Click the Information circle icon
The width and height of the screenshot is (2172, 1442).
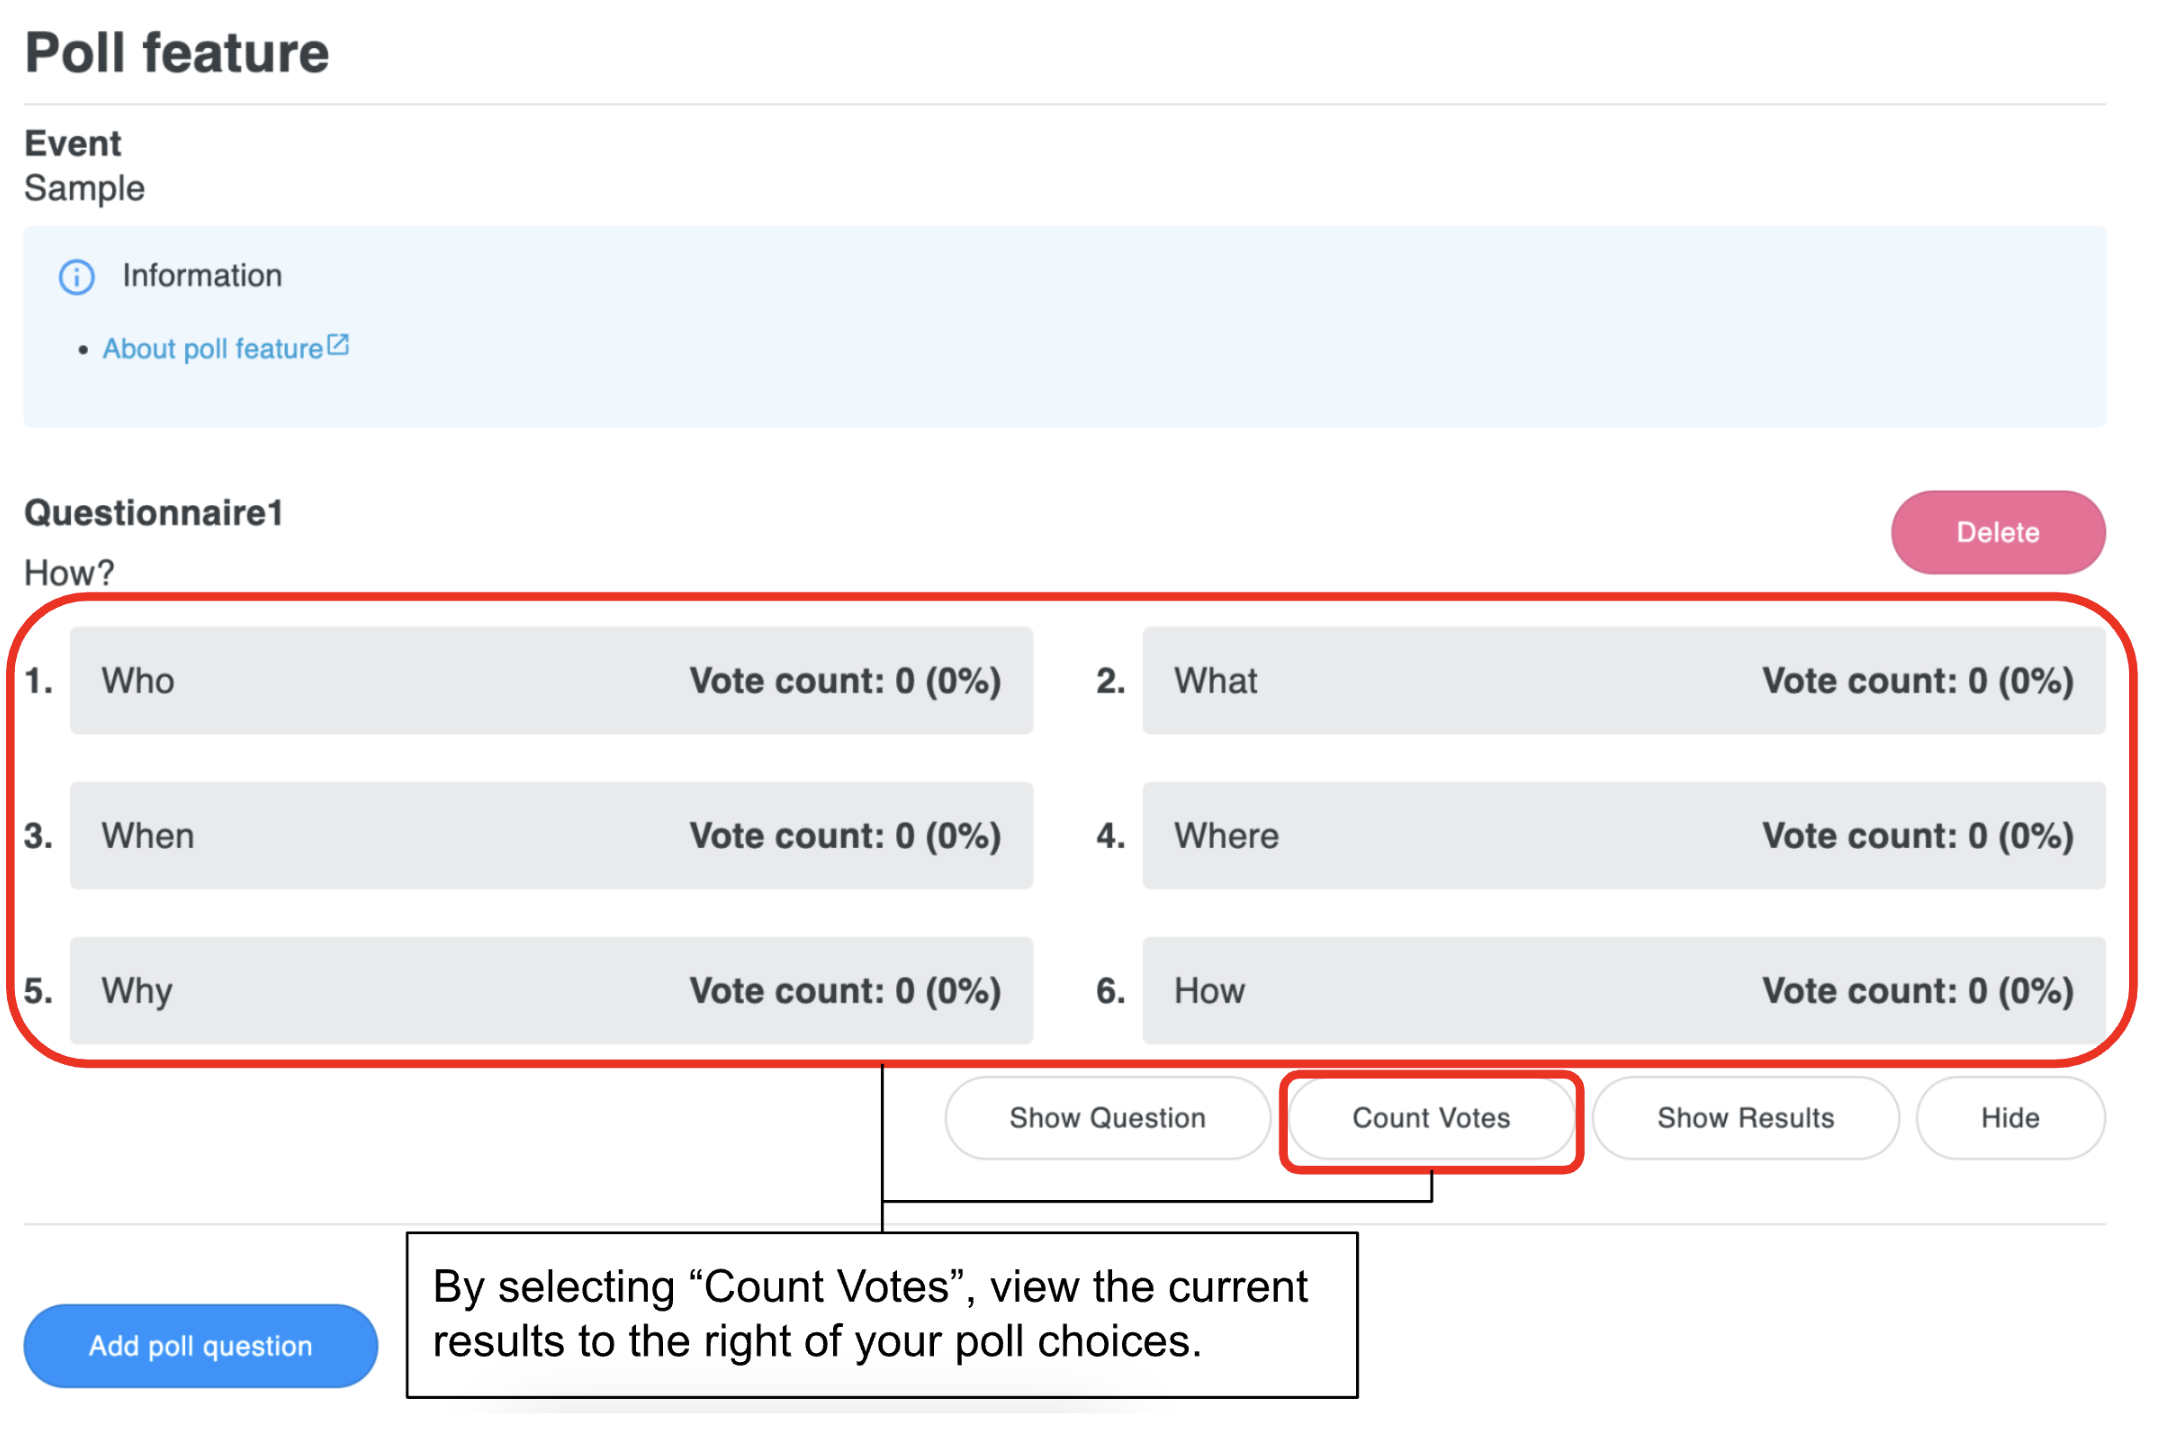point(76,276)
